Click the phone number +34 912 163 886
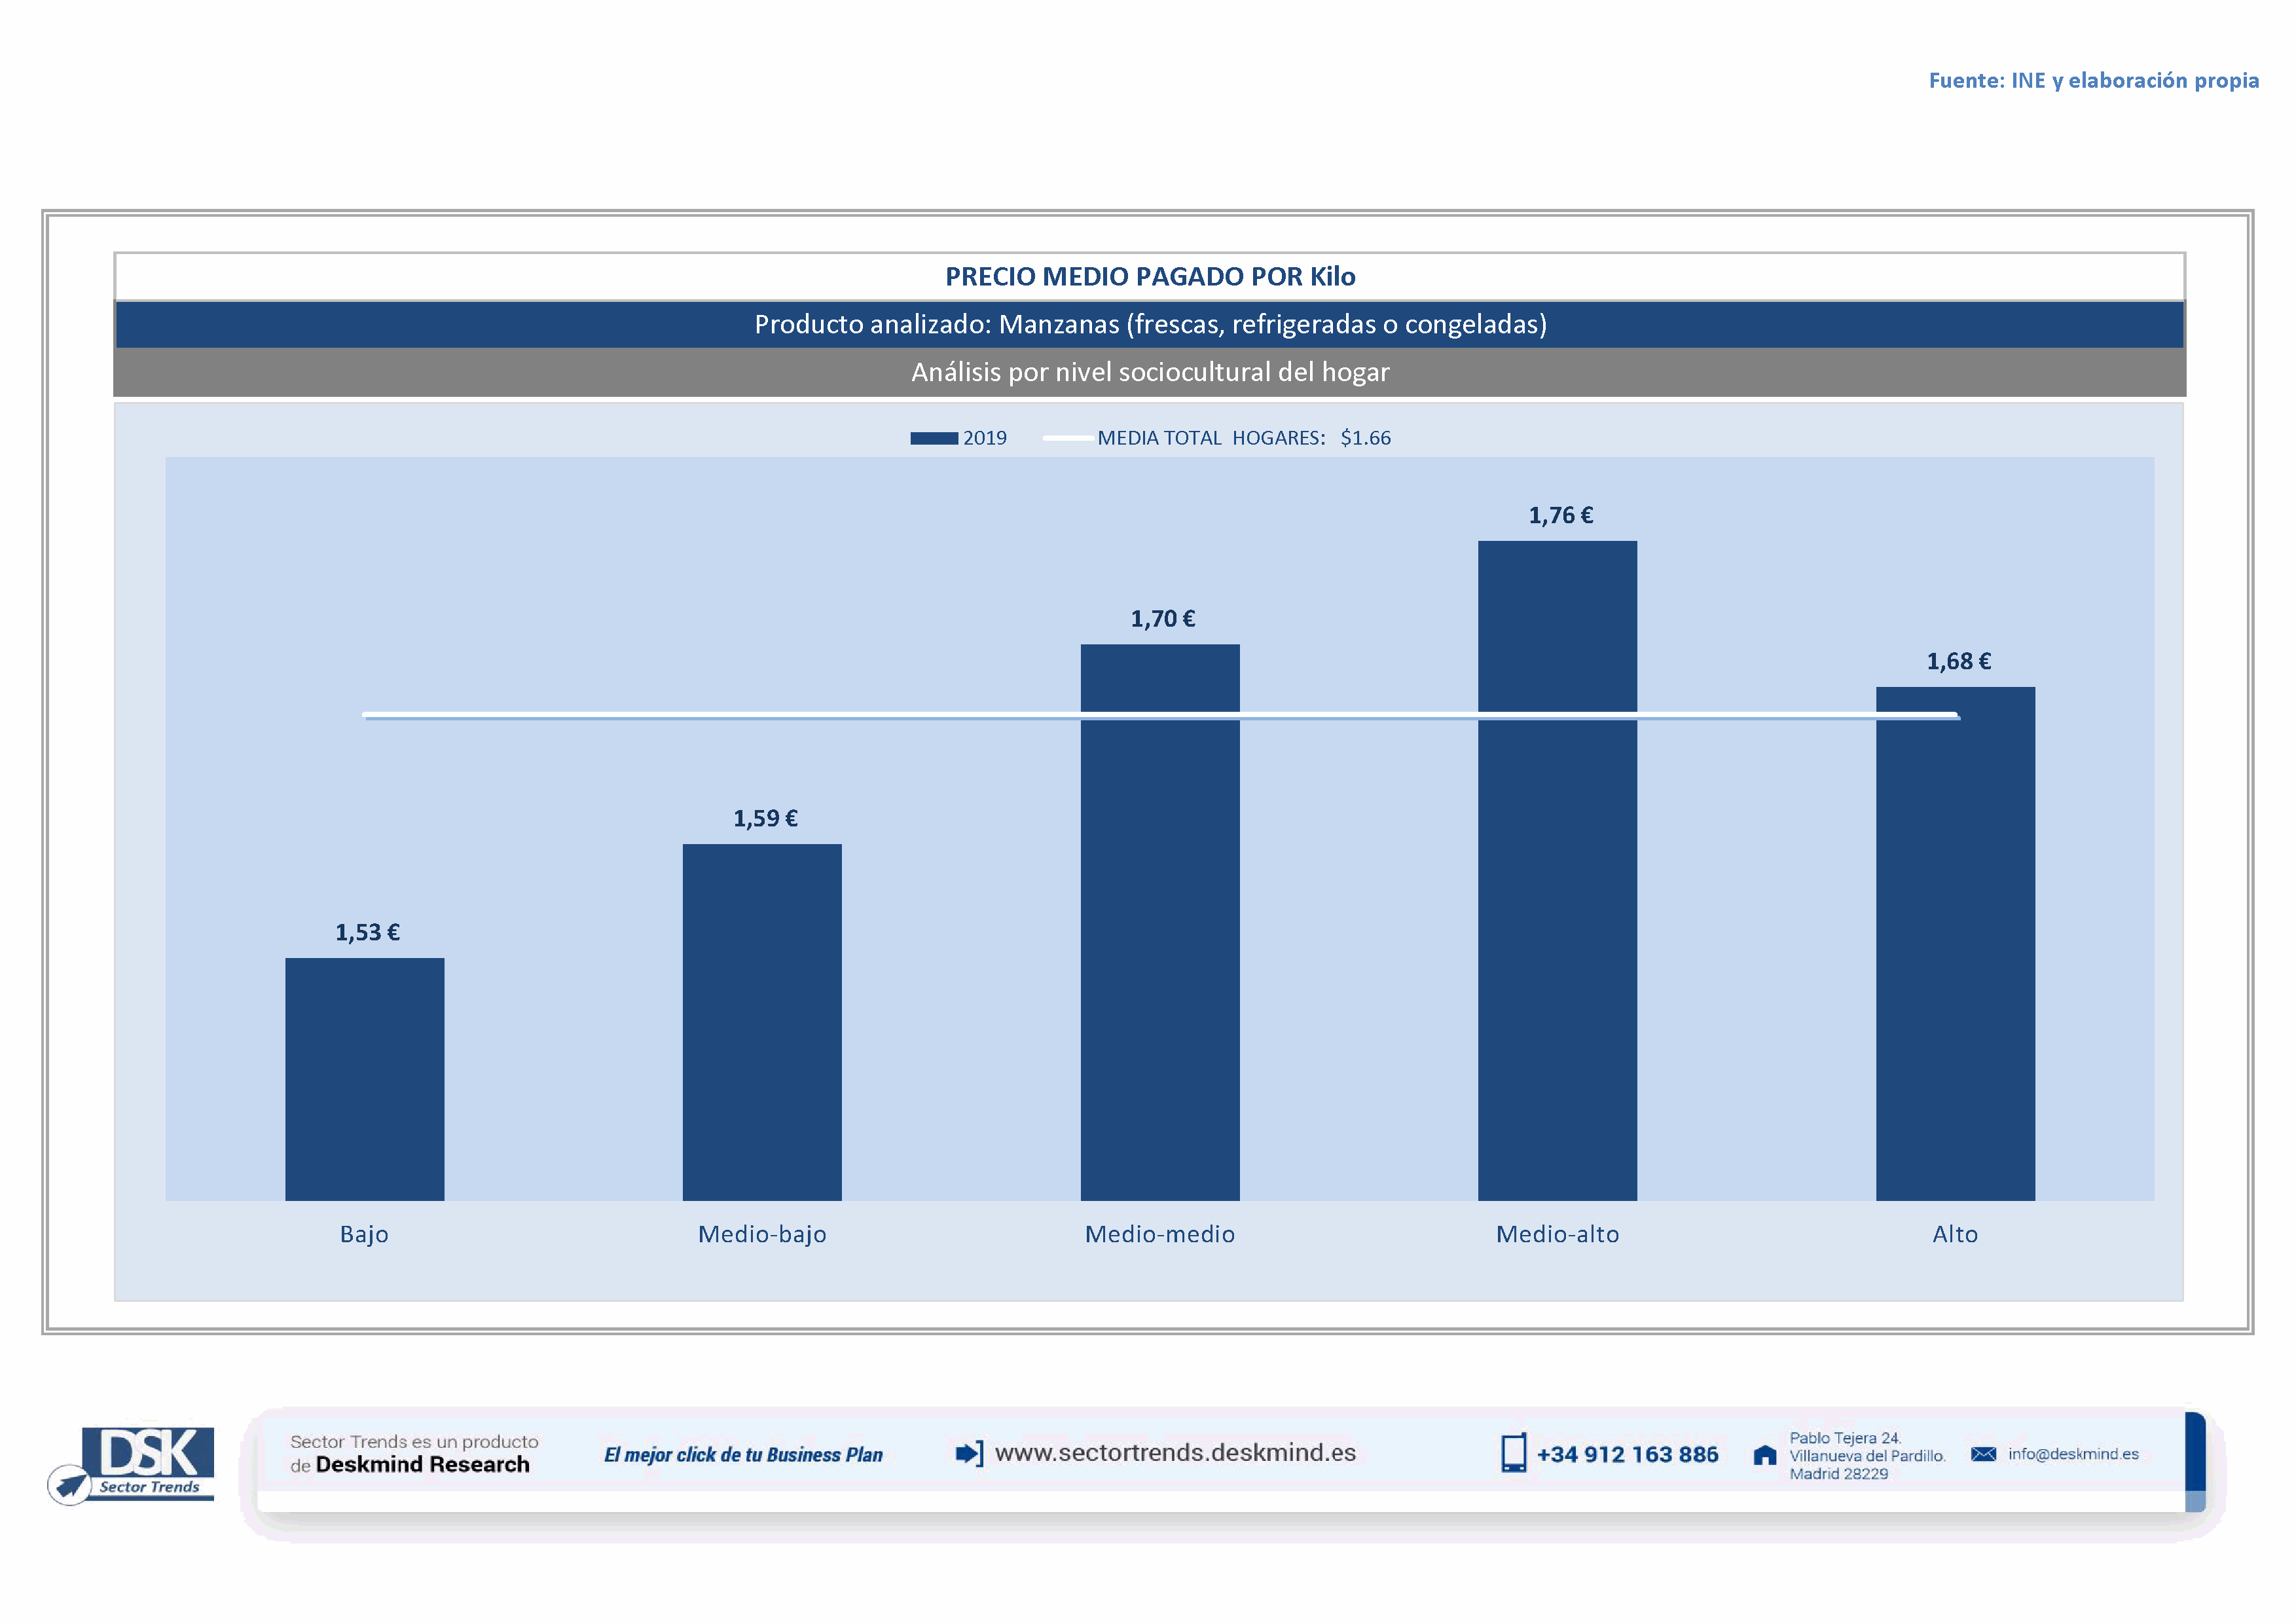 point(1627,1454)
